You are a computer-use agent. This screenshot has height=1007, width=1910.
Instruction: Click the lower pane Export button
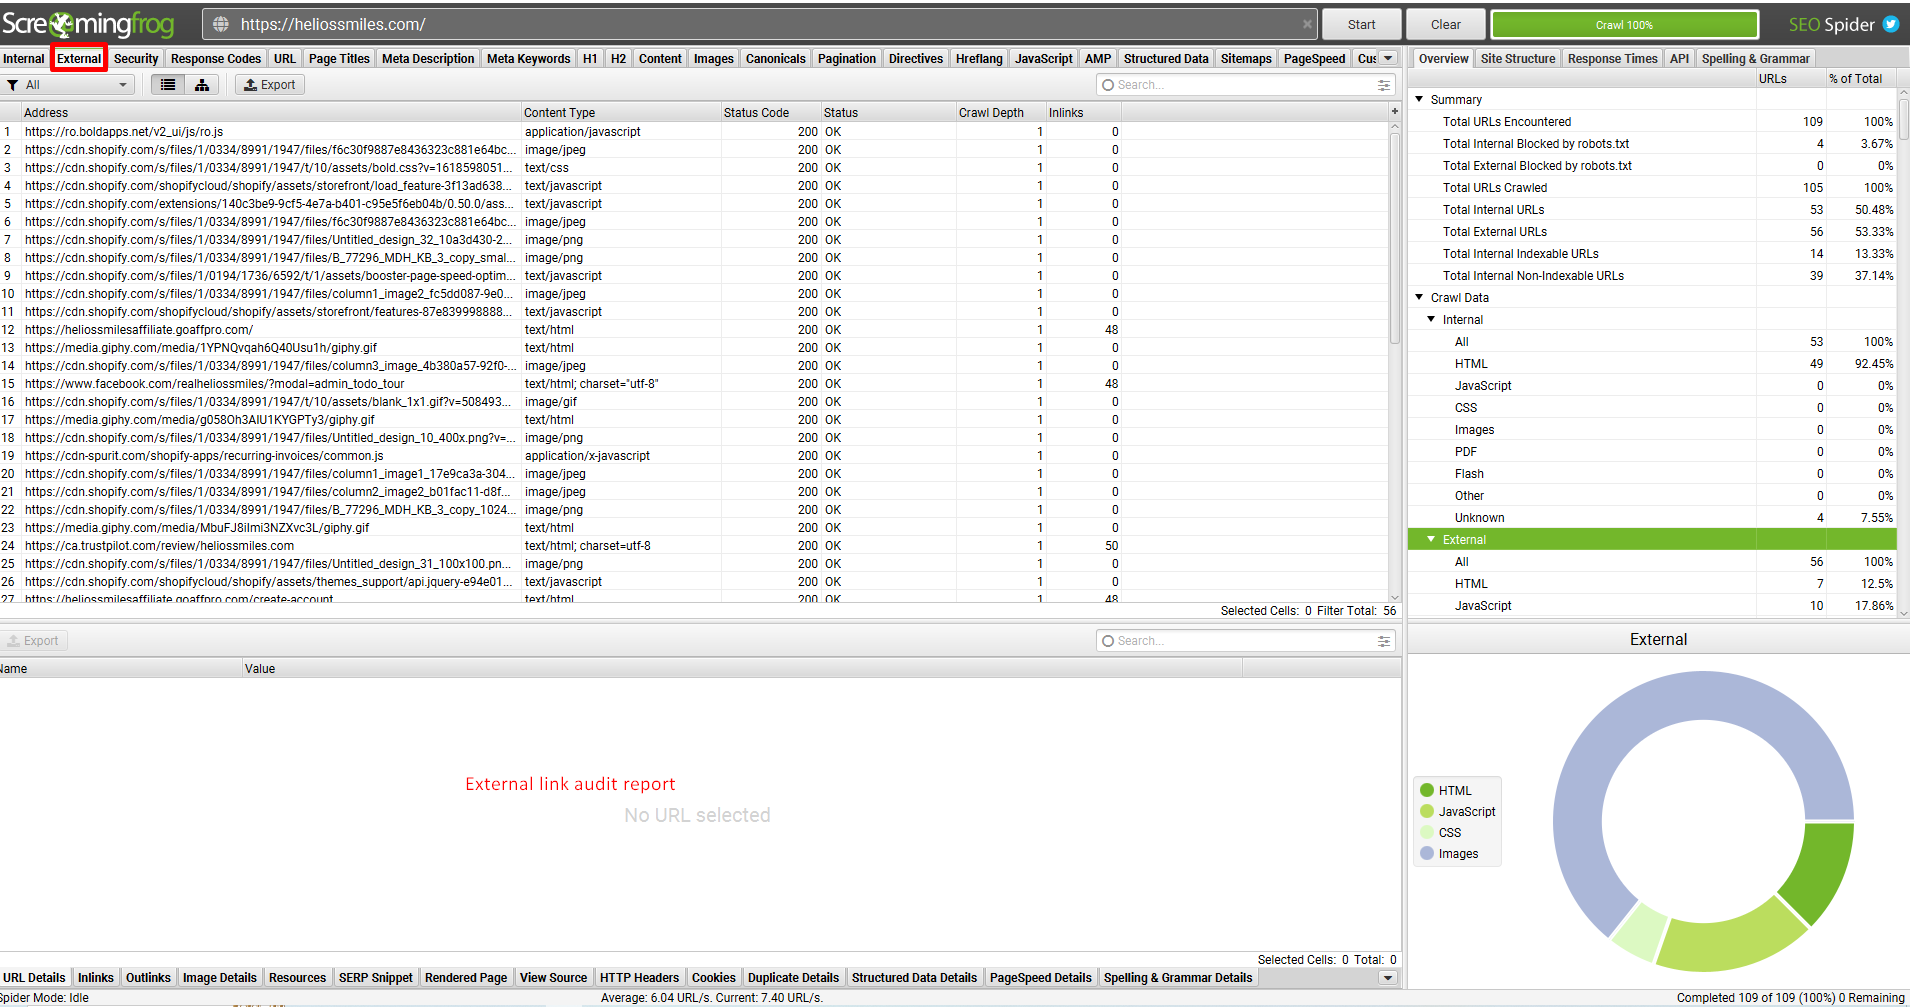click(34, 641)
